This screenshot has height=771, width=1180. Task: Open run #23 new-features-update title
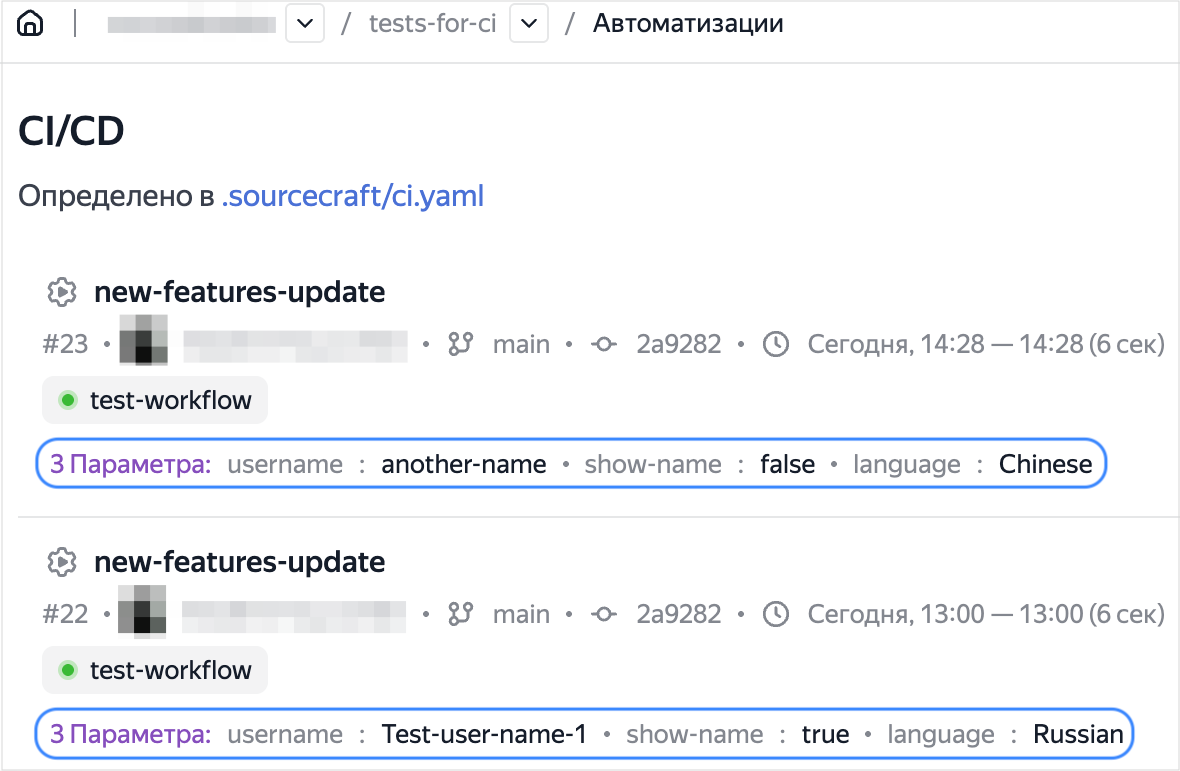click(x=239, y=293)
